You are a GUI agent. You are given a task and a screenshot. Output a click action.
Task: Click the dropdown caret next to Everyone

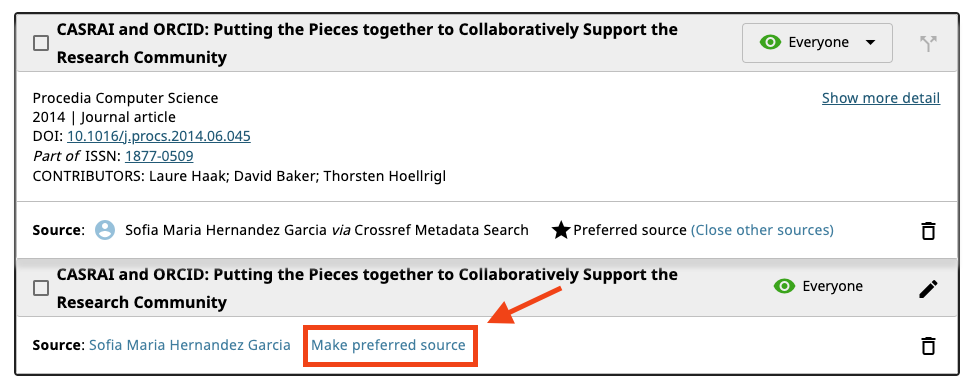pyautogui.click(x=870, y=43)
